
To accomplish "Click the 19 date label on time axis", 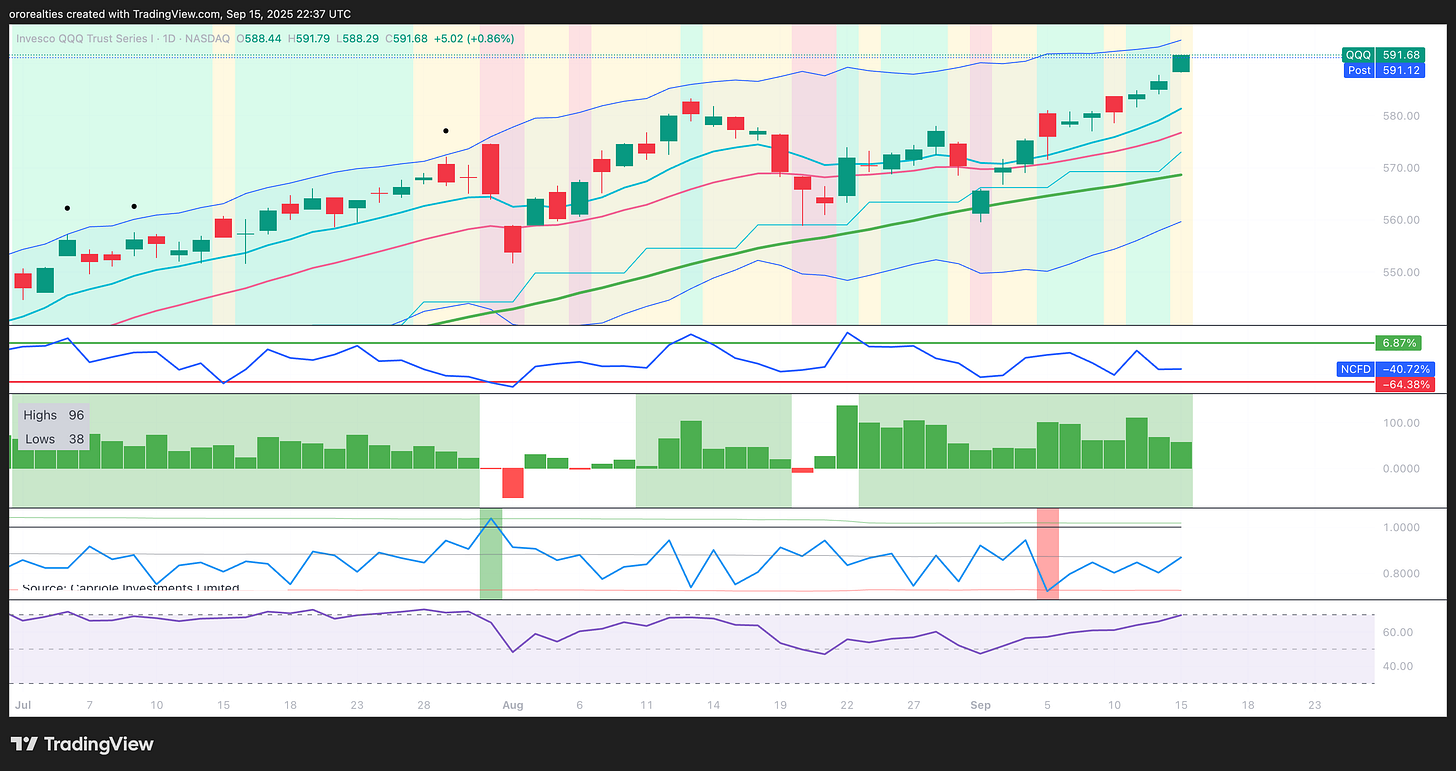I will [x=780, y=705].
